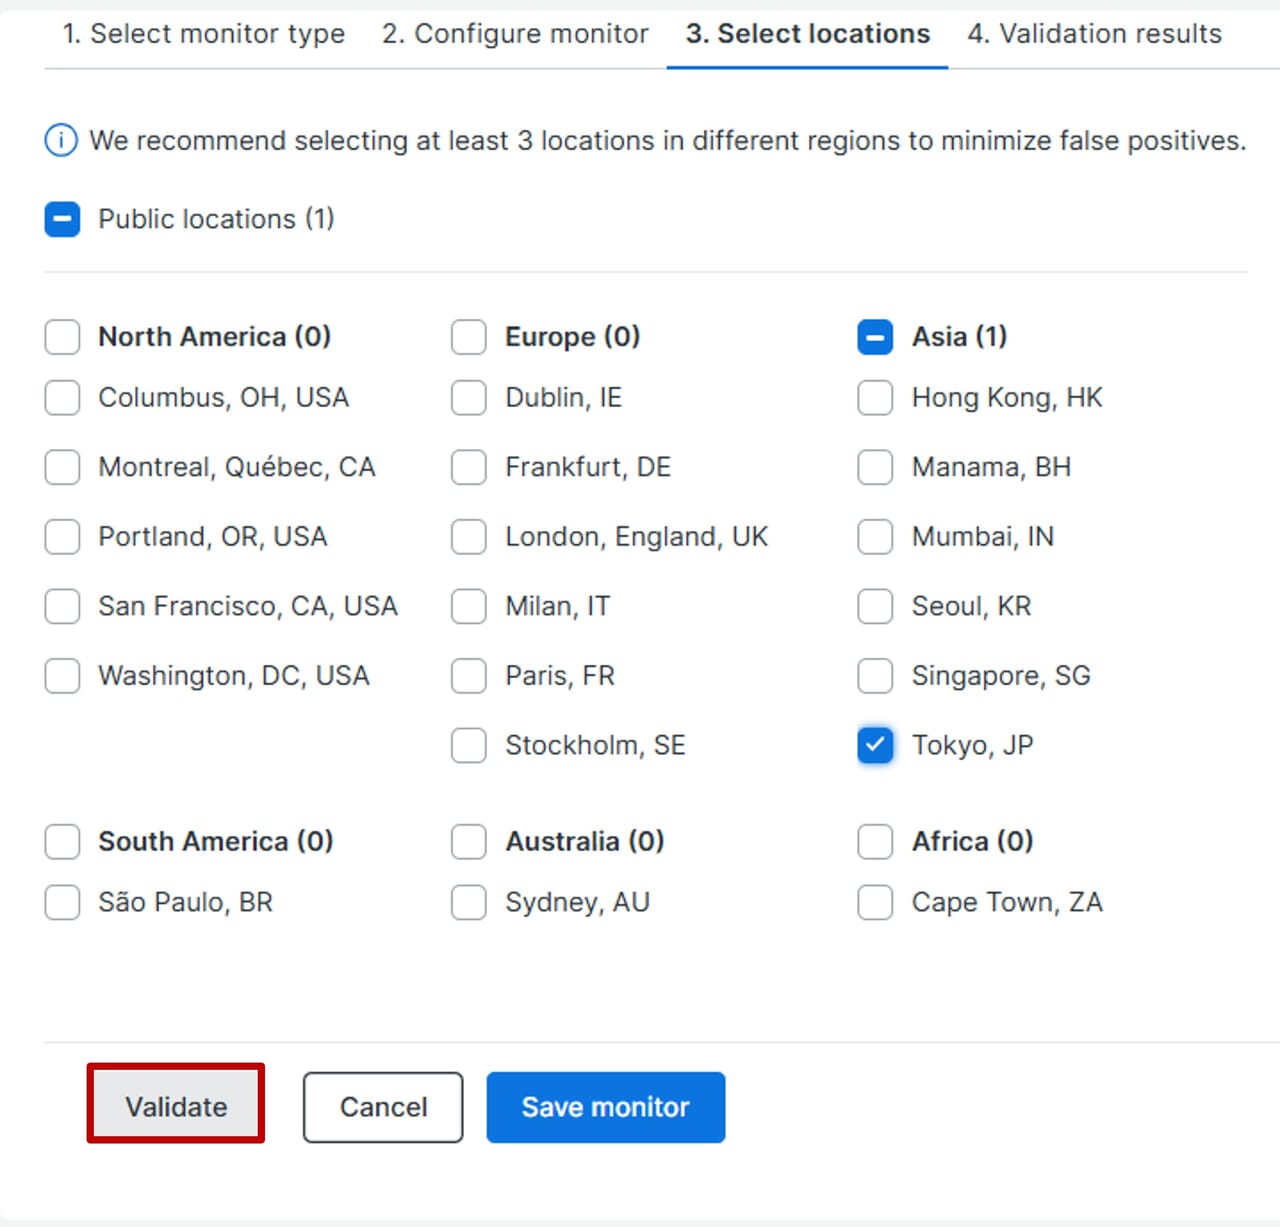Check the Columbus, OH, USA location
The width and height of the screenshot is (1280, 1227).
62,398
